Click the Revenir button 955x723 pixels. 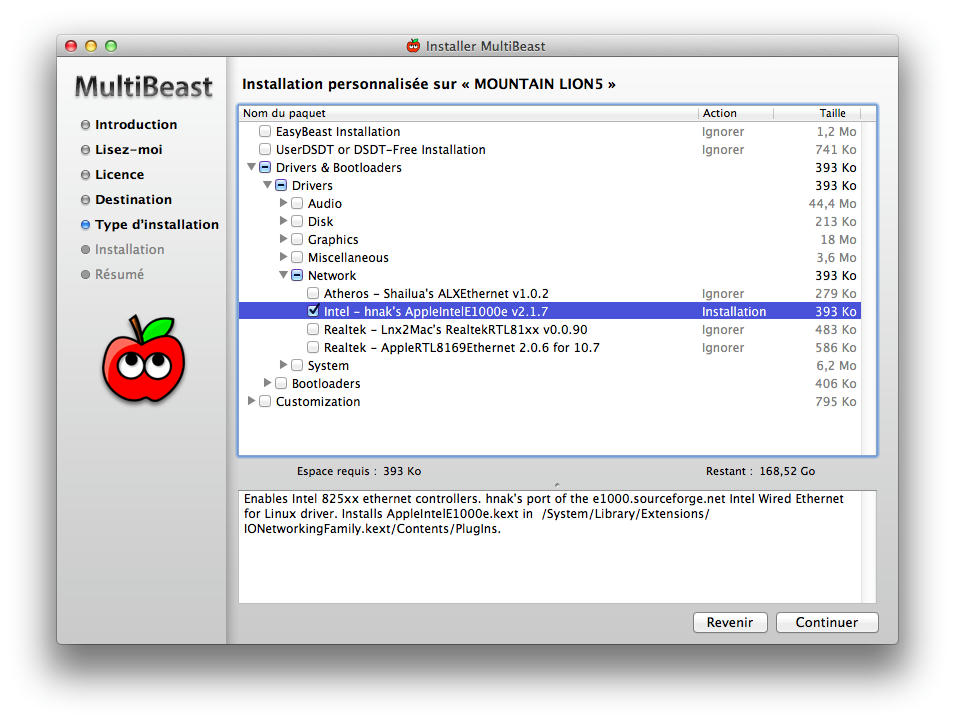click(x=730, y=622)
